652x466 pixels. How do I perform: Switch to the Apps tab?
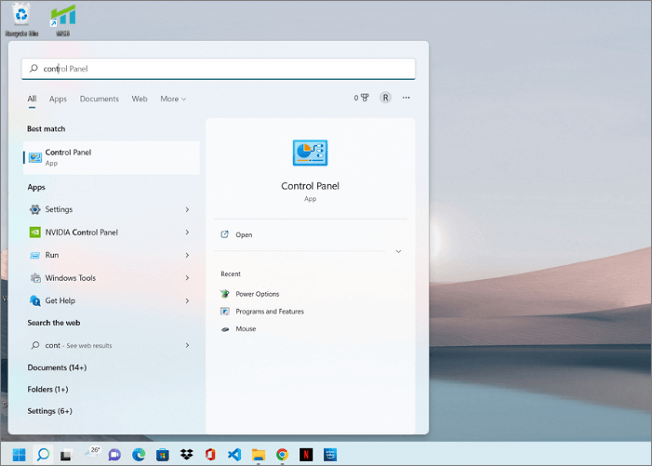click(x=58, y=99)
